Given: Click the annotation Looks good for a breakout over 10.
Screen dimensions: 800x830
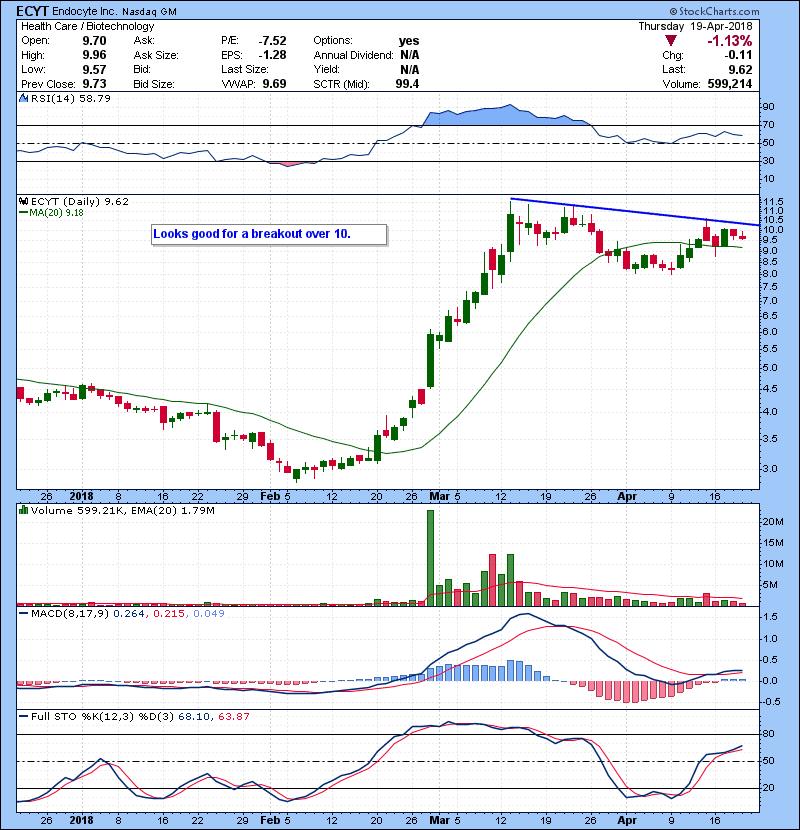Looking at the screenshot, I should (x=252, y=234).
